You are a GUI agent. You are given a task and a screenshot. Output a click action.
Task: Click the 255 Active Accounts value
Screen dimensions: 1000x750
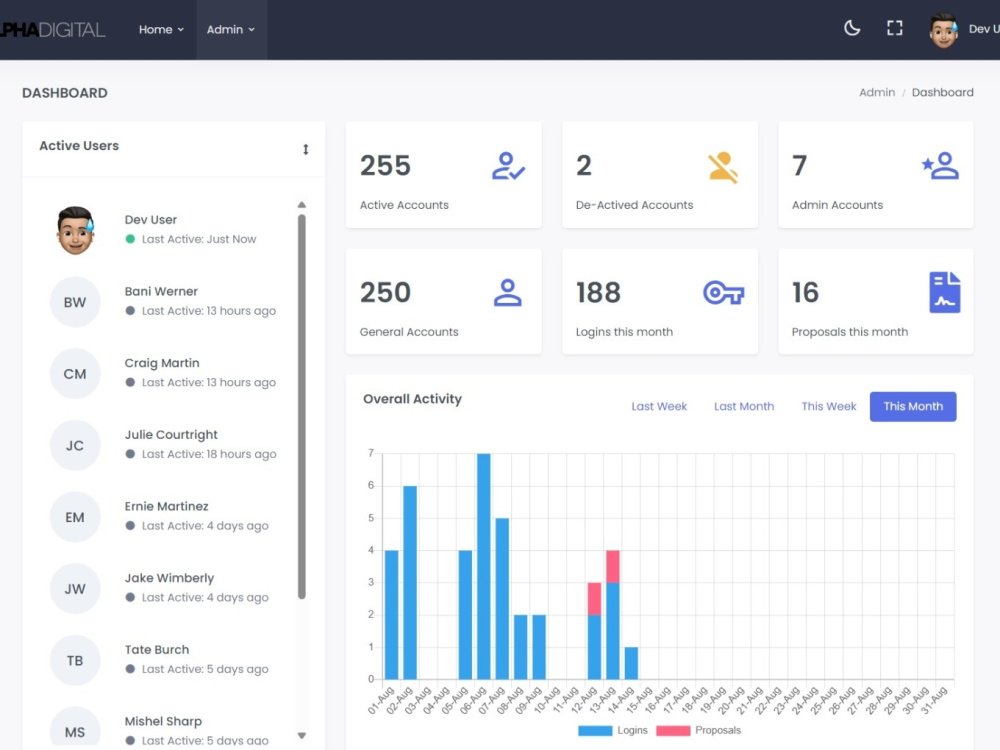(x=385, y=166)
